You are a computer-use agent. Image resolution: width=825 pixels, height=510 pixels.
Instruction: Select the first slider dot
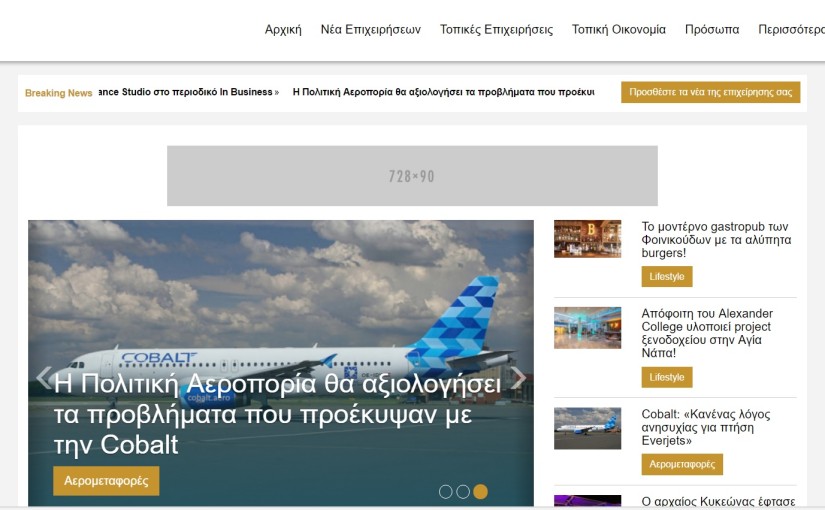(x=446, y=492)
